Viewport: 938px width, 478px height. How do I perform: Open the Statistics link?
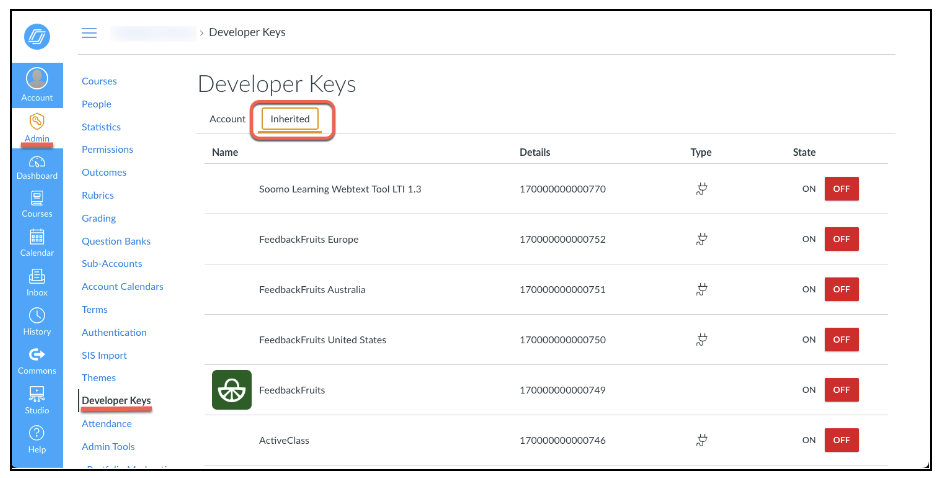[101, 127]
